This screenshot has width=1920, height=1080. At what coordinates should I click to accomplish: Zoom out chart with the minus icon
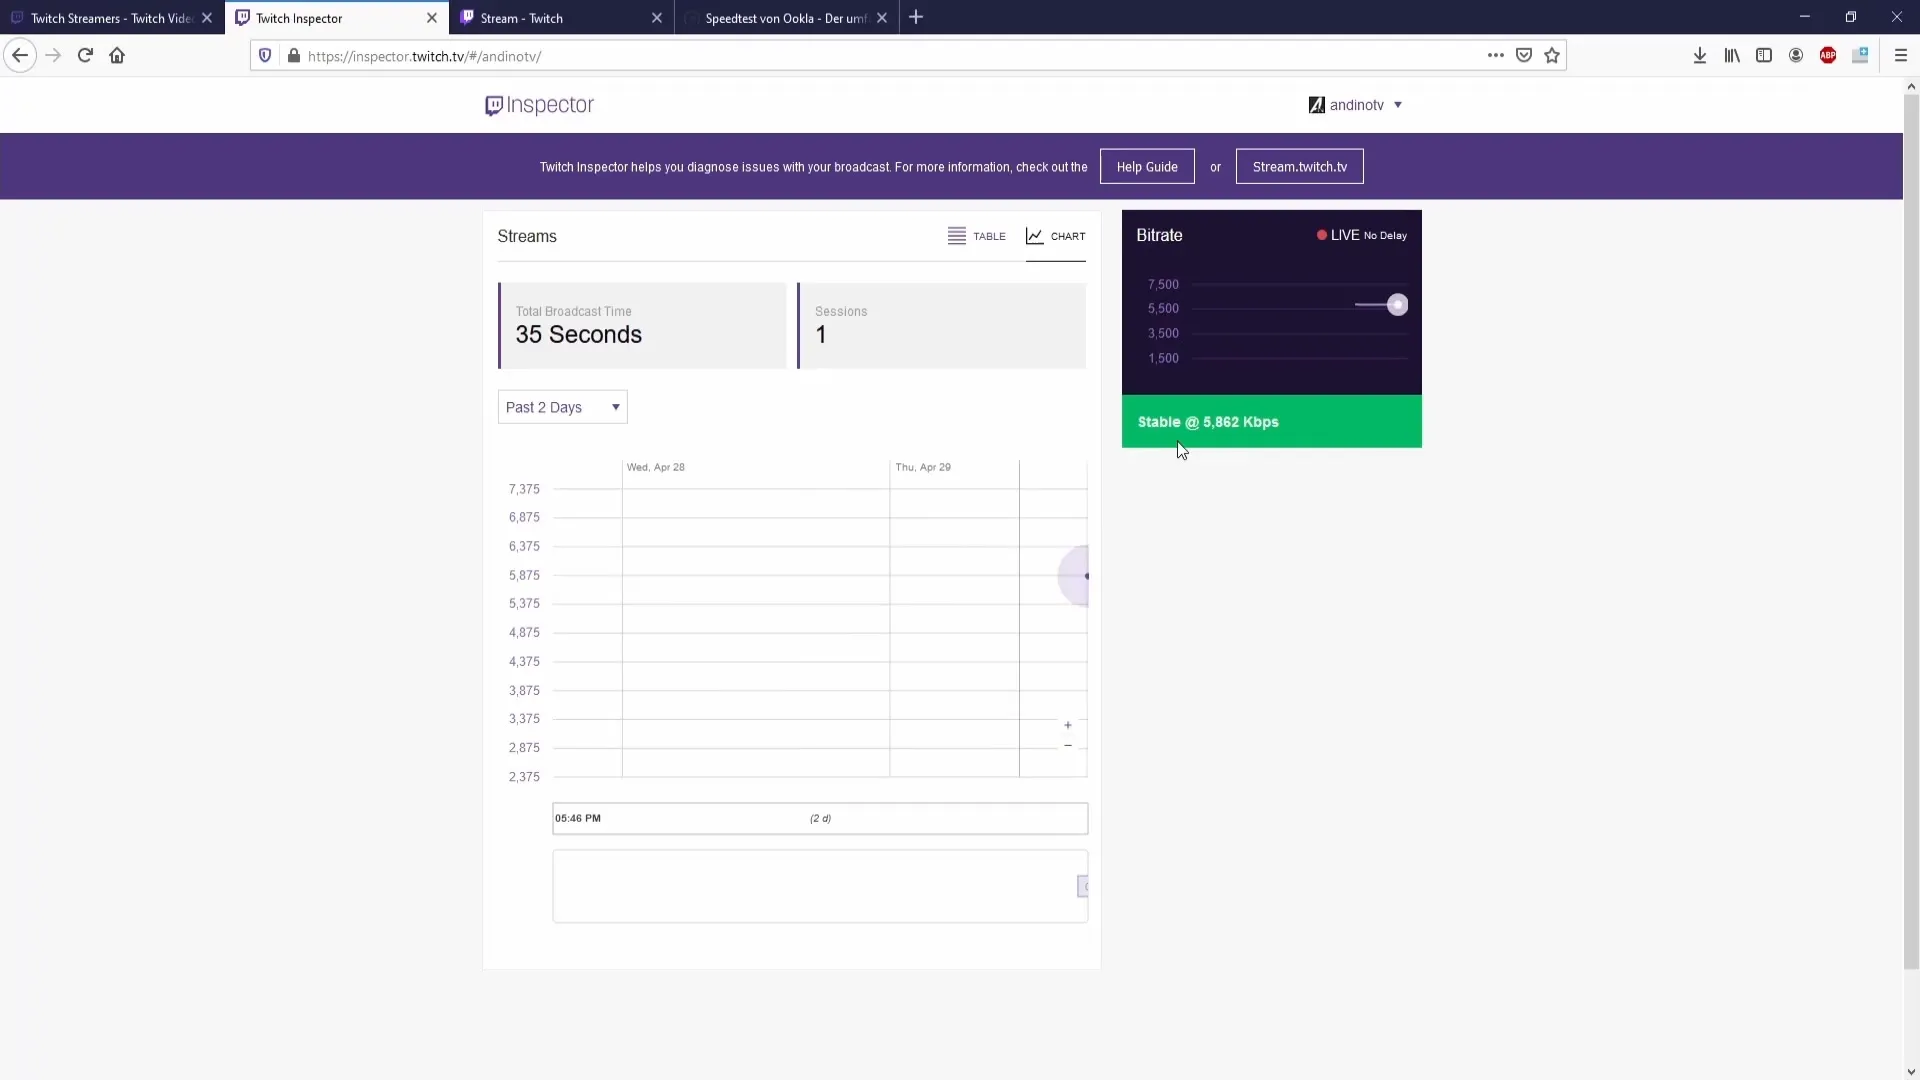(1068, 746)
